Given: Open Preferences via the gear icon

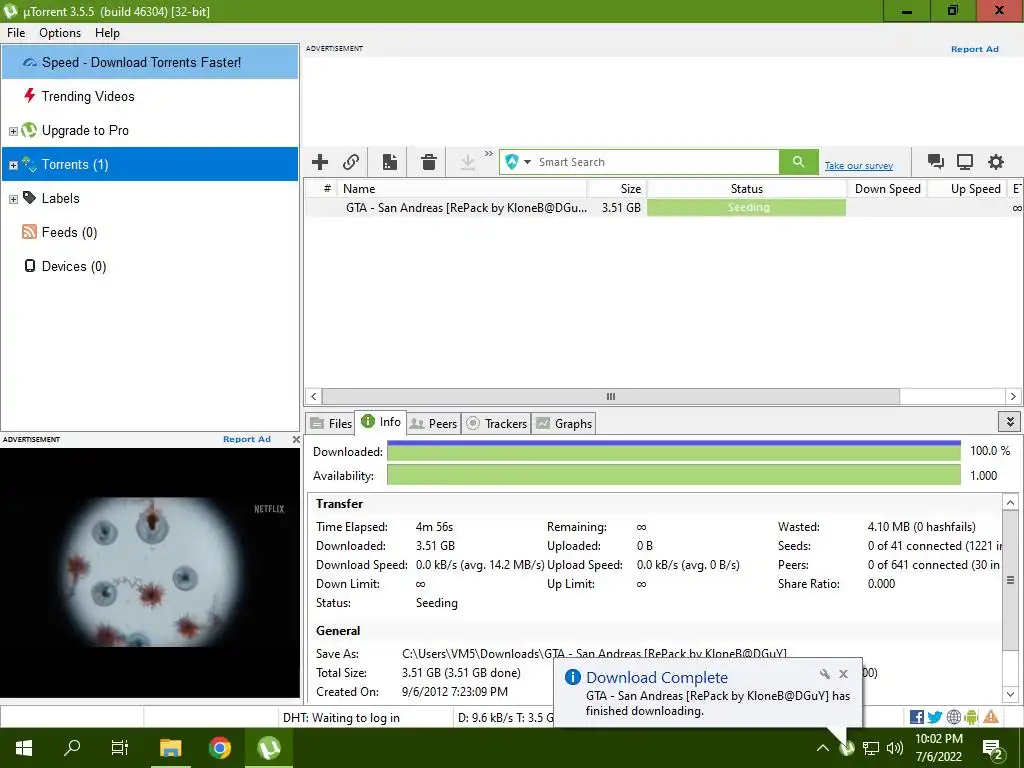Looking at the screenshot, I should (995, 162).
